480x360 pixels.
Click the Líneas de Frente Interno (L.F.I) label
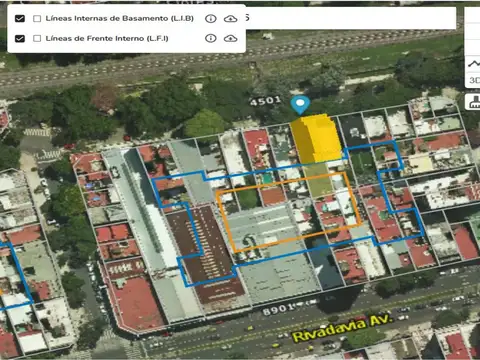[107, 39]
